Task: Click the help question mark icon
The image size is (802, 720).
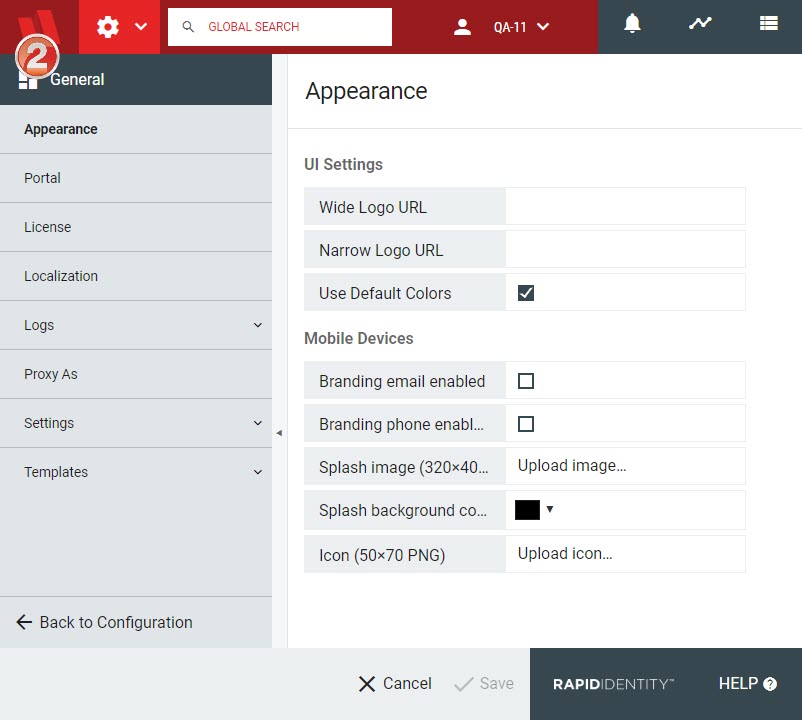Action: point(770,684)
